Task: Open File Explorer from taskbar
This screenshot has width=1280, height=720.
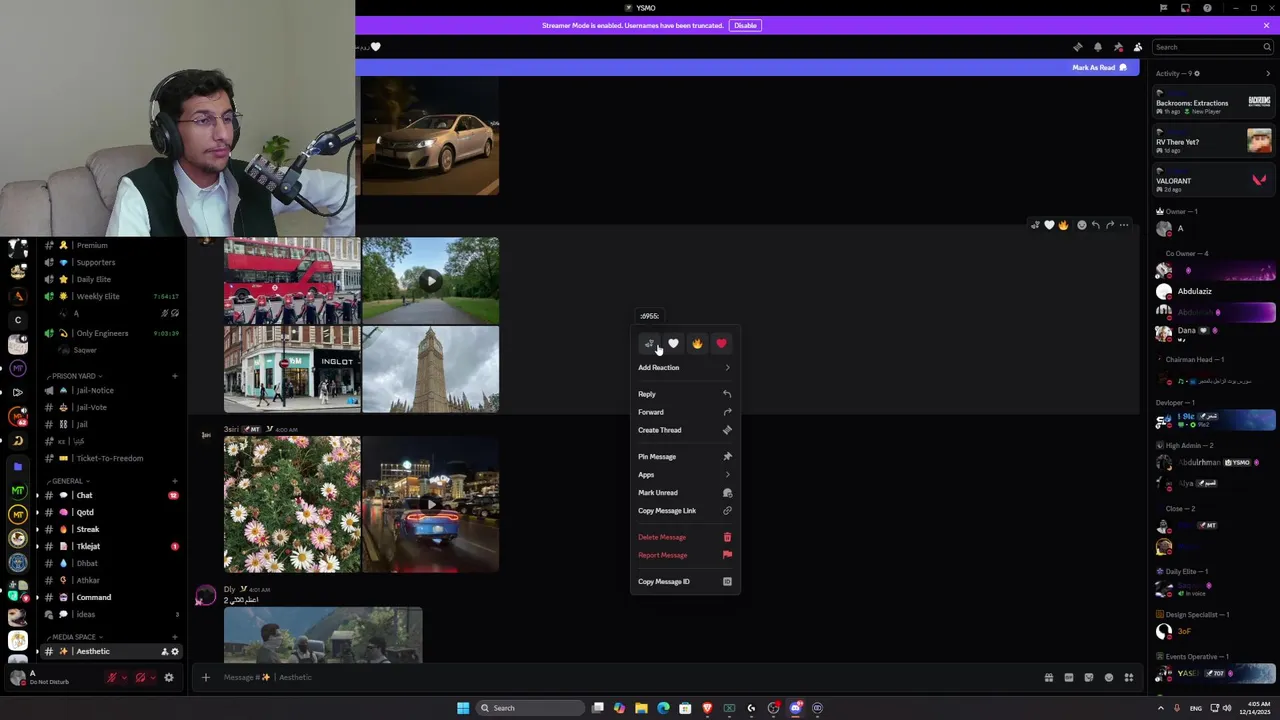Action: point(641,708)
